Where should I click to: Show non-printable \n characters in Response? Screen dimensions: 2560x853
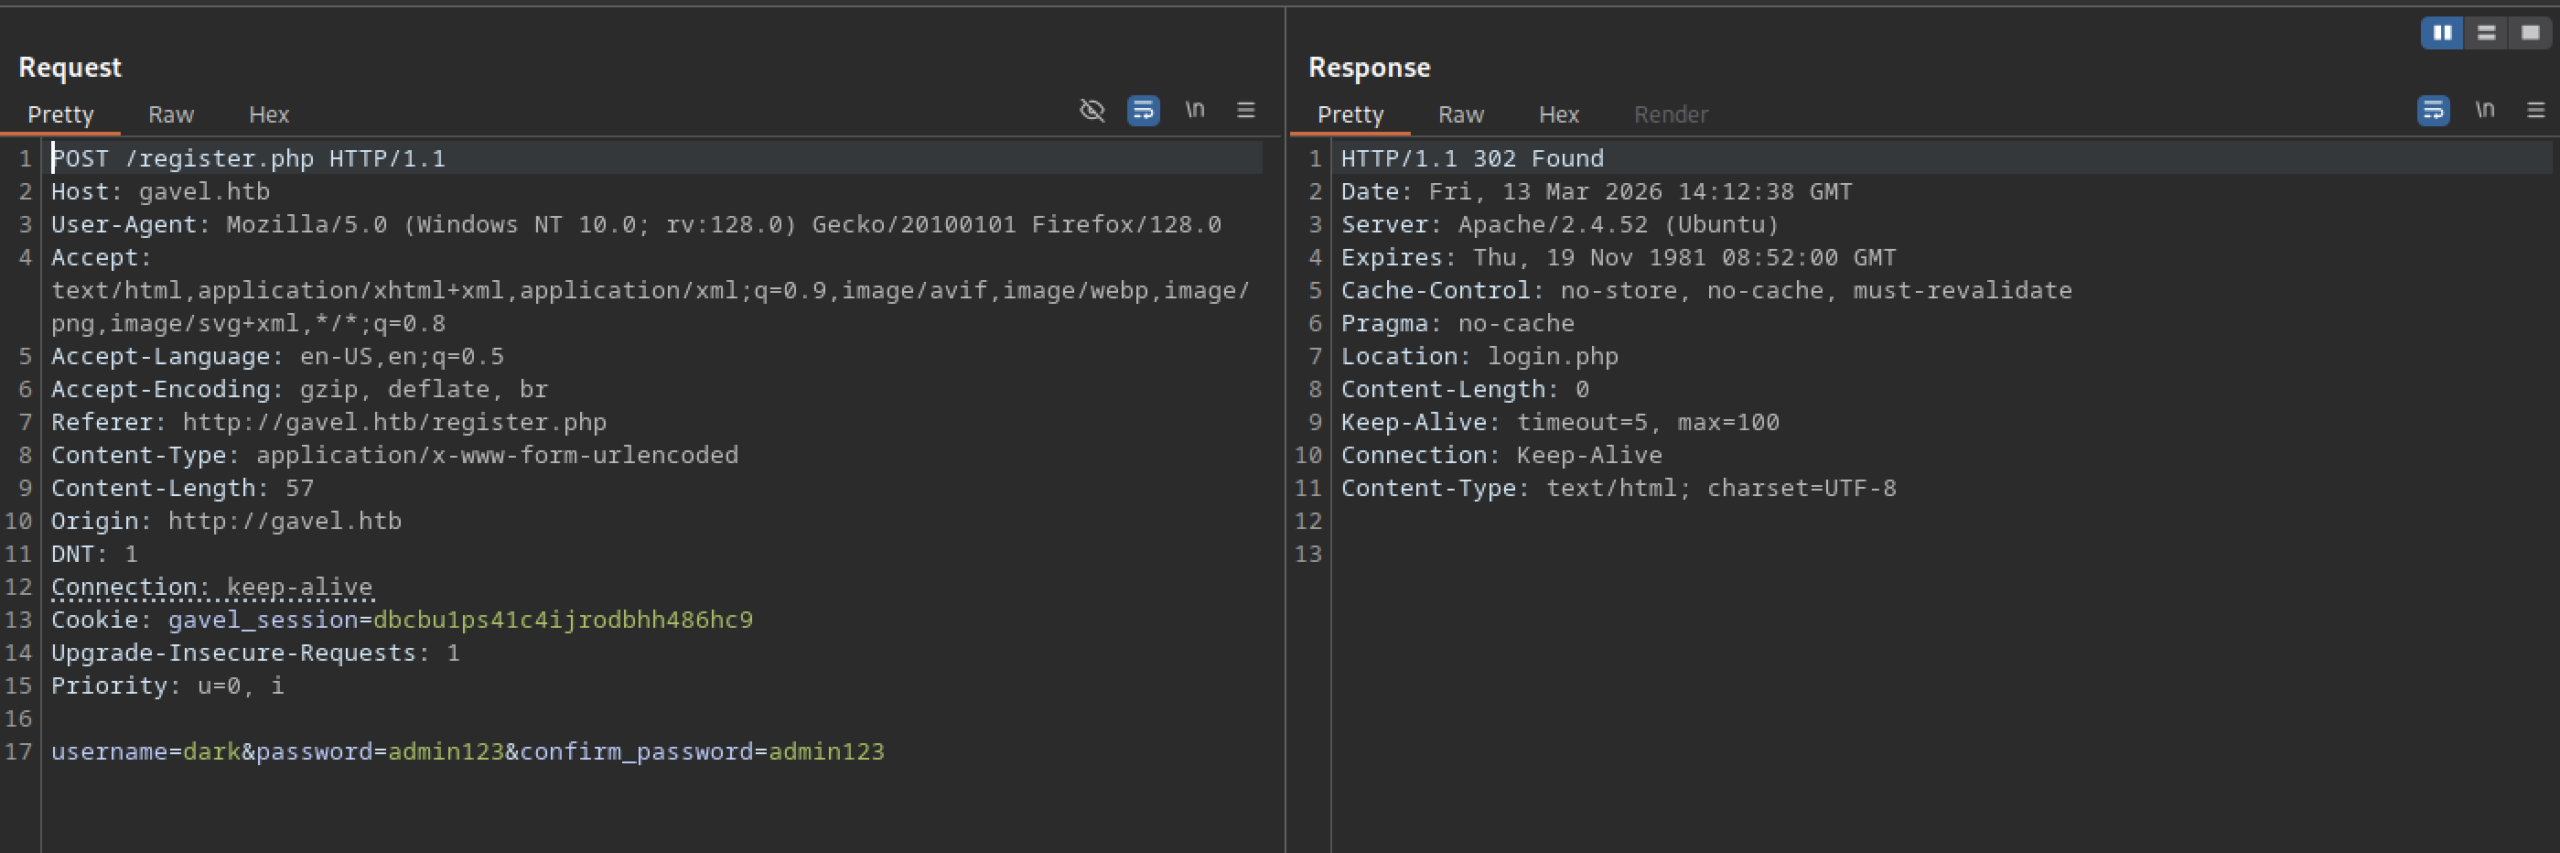point(2485,110)
